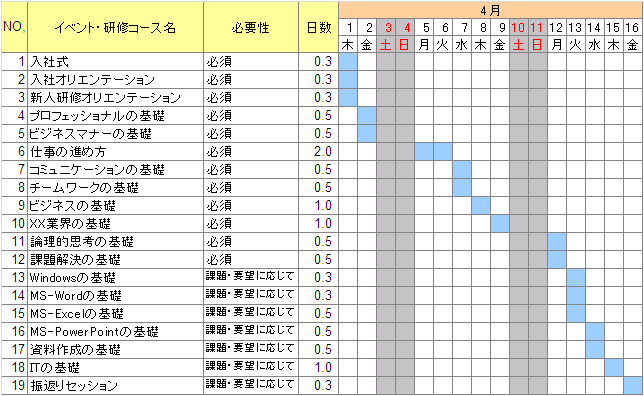This screenshot has width=644, height=396.
Task: Click 資料作成の基礎 cell
Action: click(115, 350)
